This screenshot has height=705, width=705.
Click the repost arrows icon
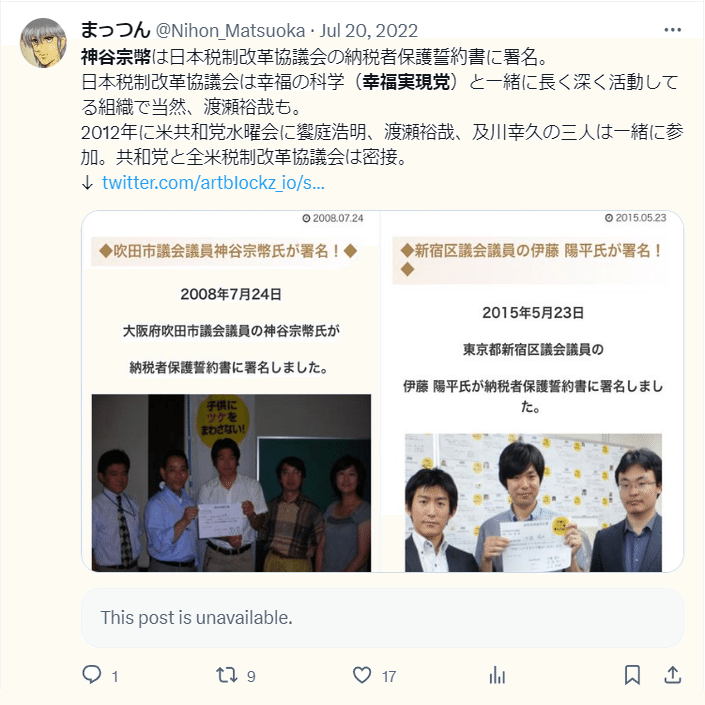(x=226, y=675)
